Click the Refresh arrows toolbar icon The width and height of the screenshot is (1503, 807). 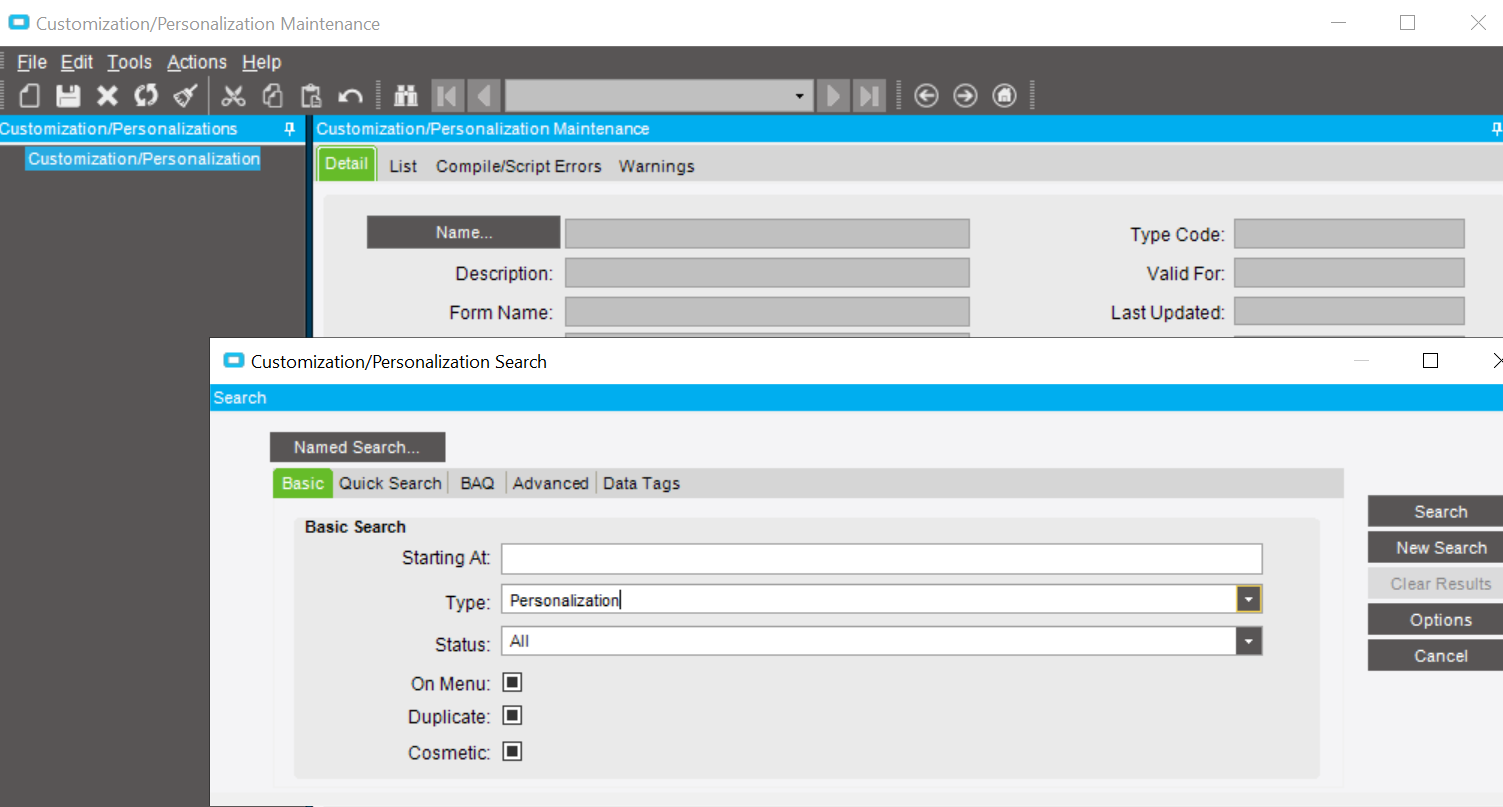(146, 96)
